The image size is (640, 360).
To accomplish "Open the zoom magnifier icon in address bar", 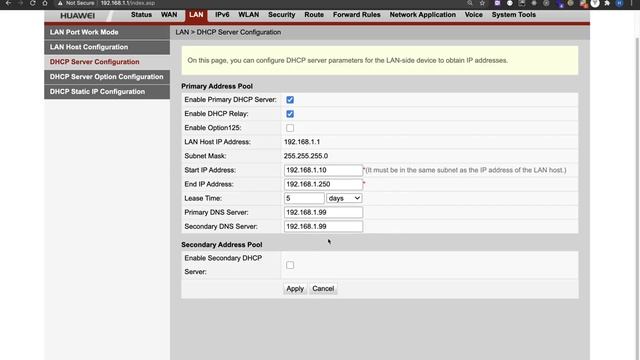I will coord(470,3).
